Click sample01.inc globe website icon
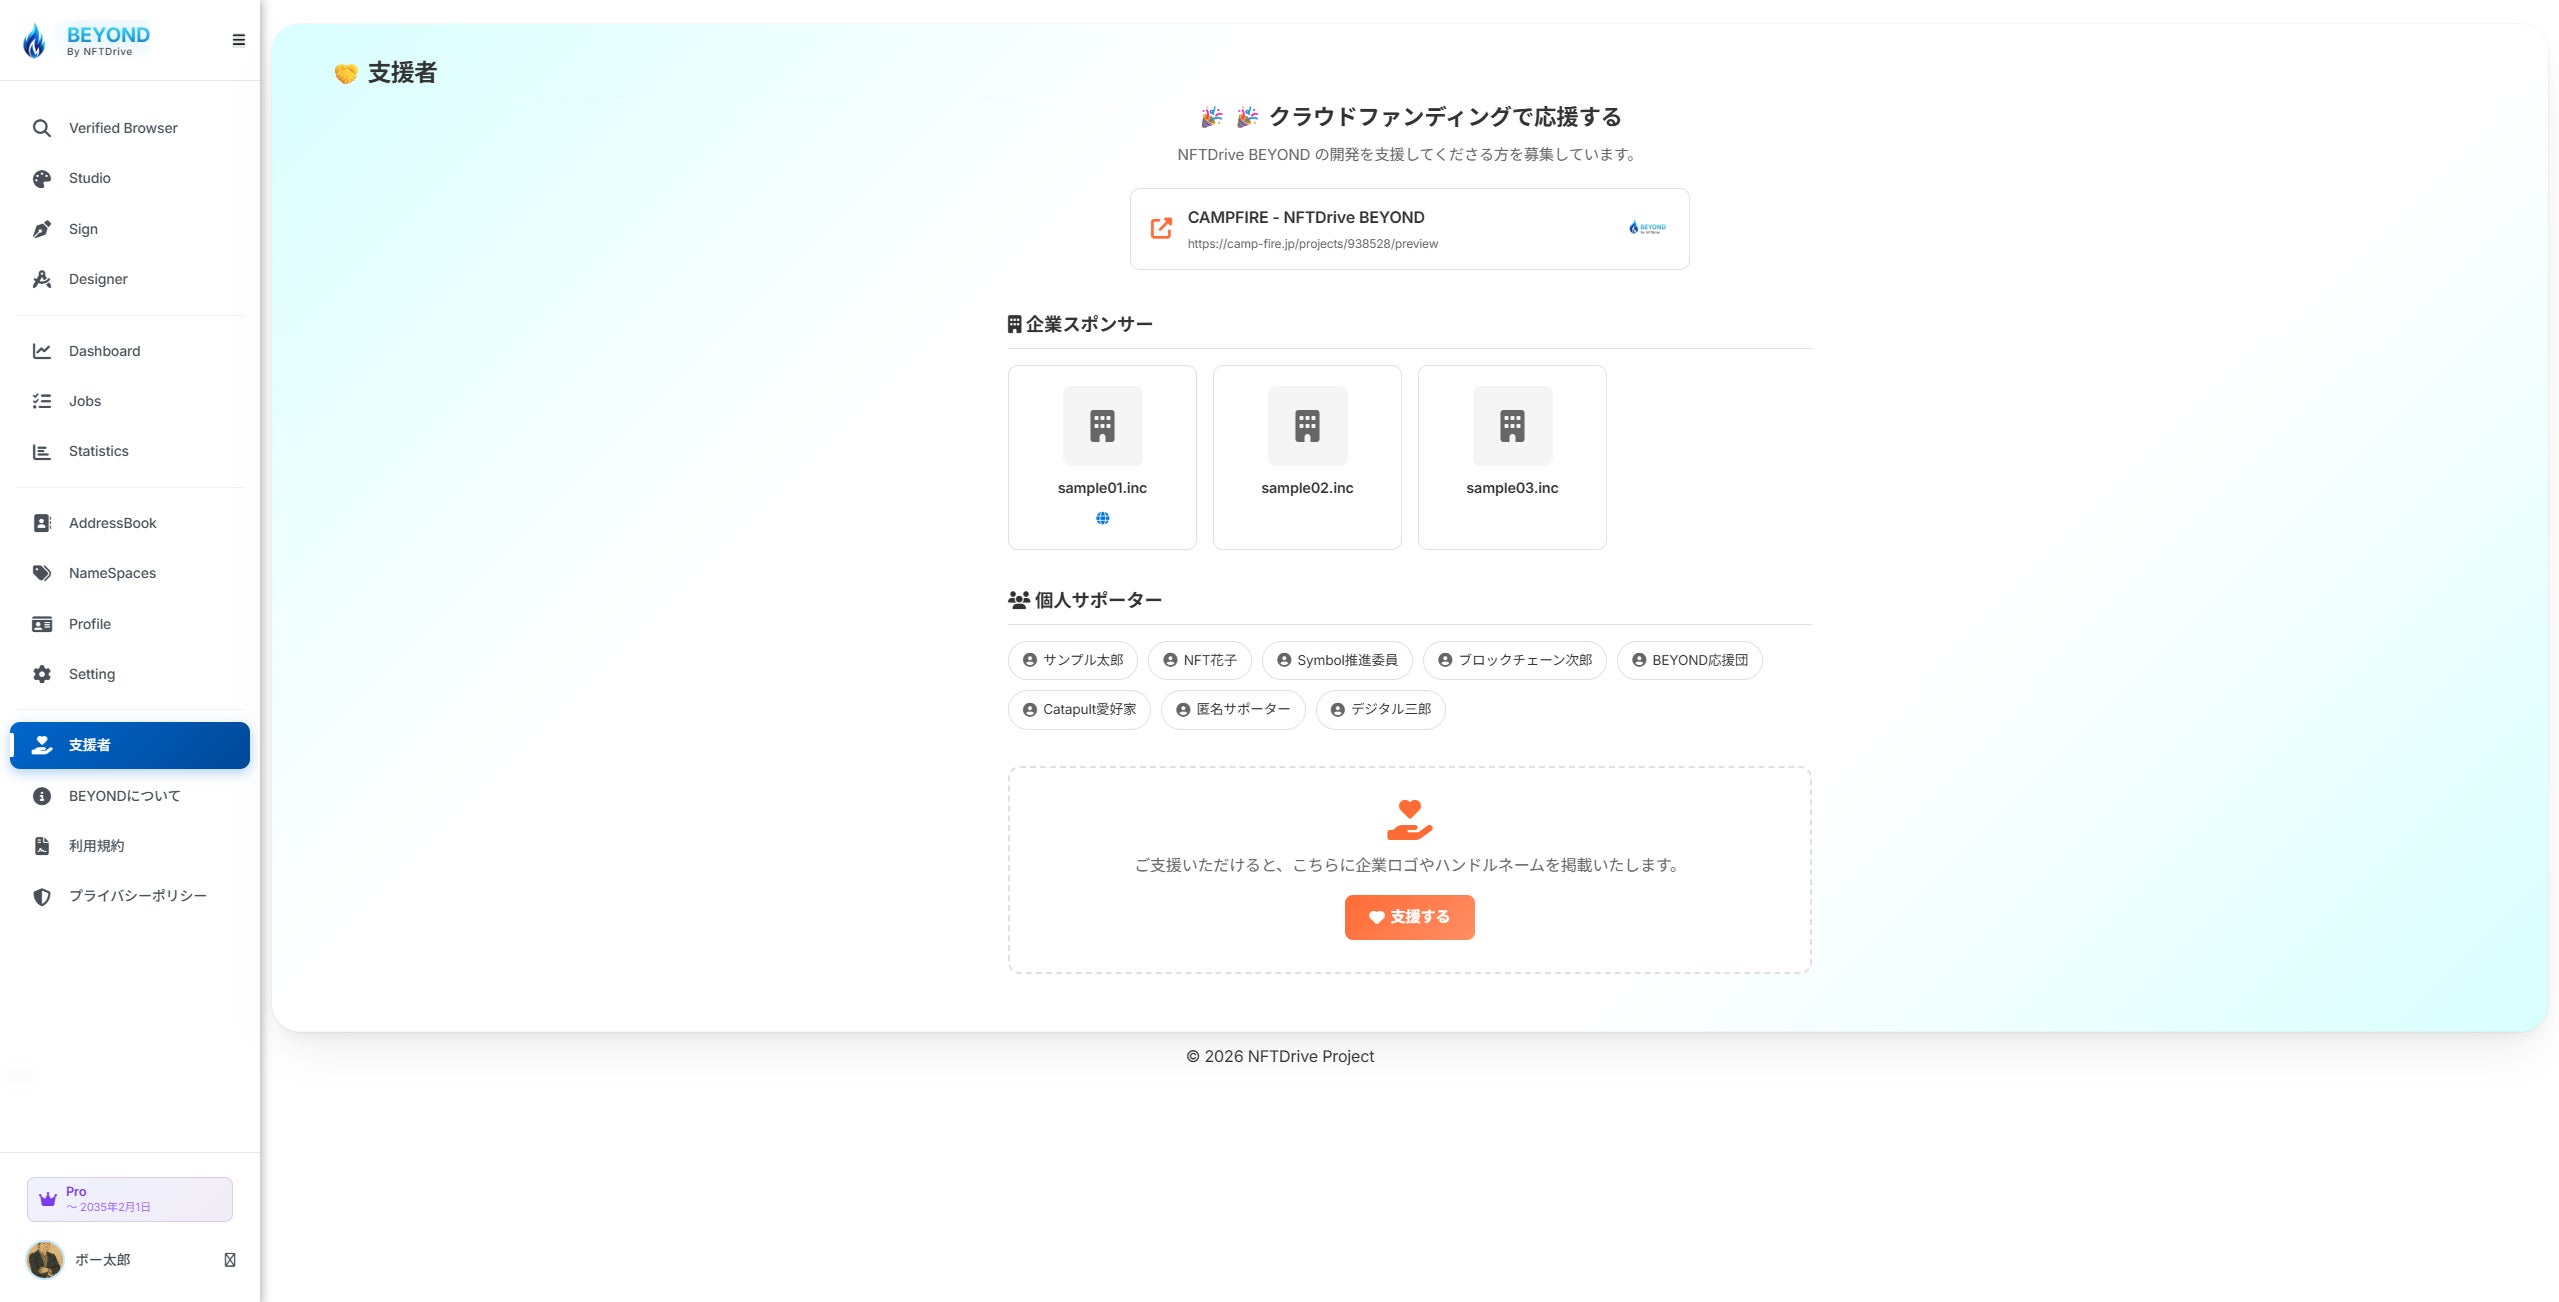Screen dimensions: 2559x1302 point(1102,518)
